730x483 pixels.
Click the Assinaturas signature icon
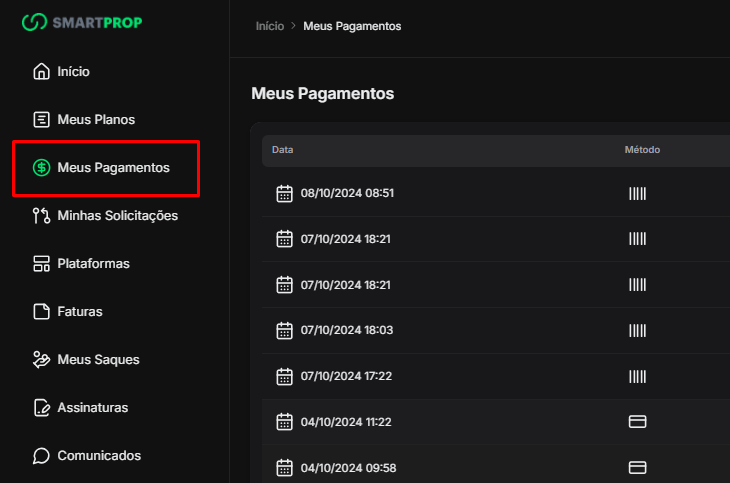pyautogui.click(x=41, y=408)
